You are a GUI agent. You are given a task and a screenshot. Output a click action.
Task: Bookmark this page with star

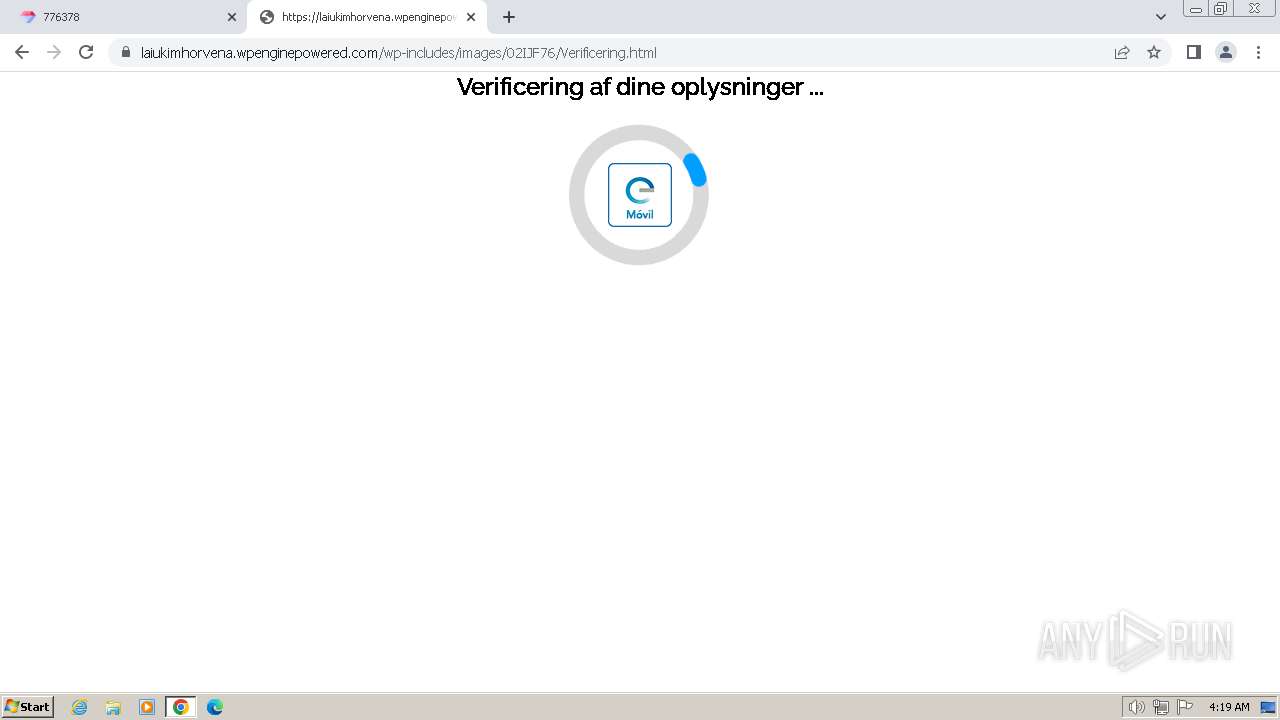pyautogui.click(x=1154, y=53)
